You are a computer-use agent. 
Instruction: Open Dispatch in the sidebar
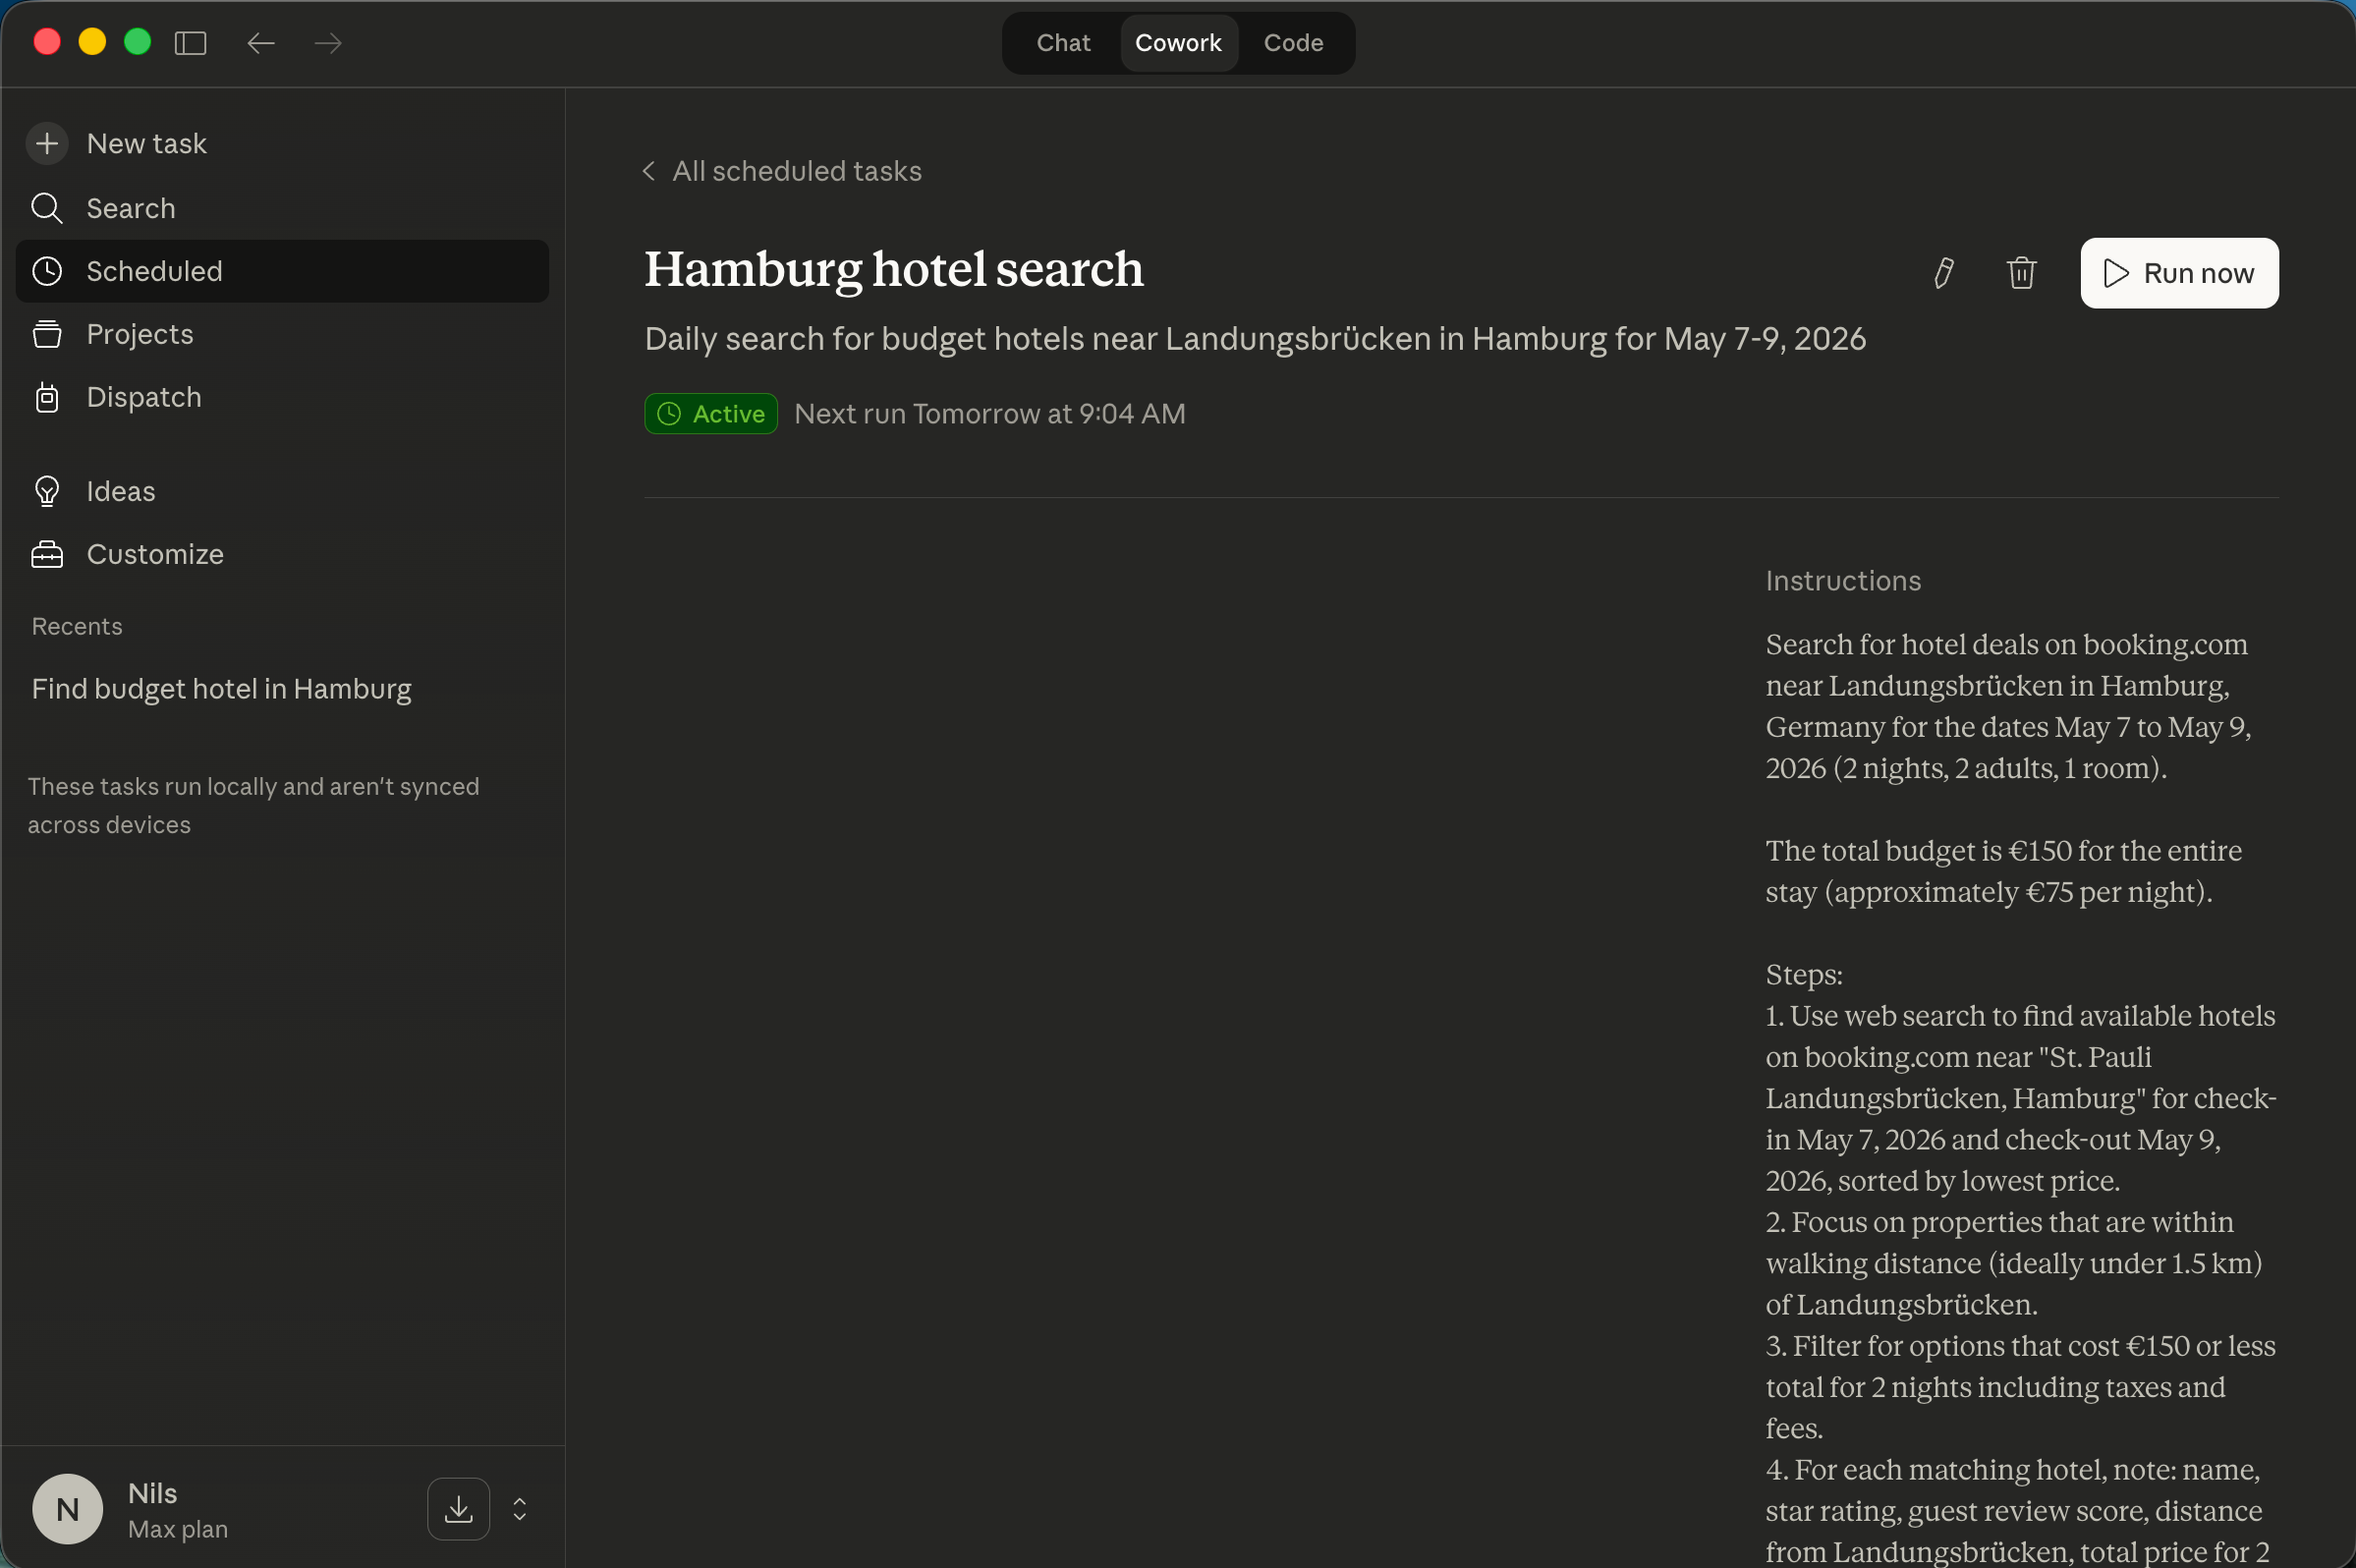click(282, 397)
